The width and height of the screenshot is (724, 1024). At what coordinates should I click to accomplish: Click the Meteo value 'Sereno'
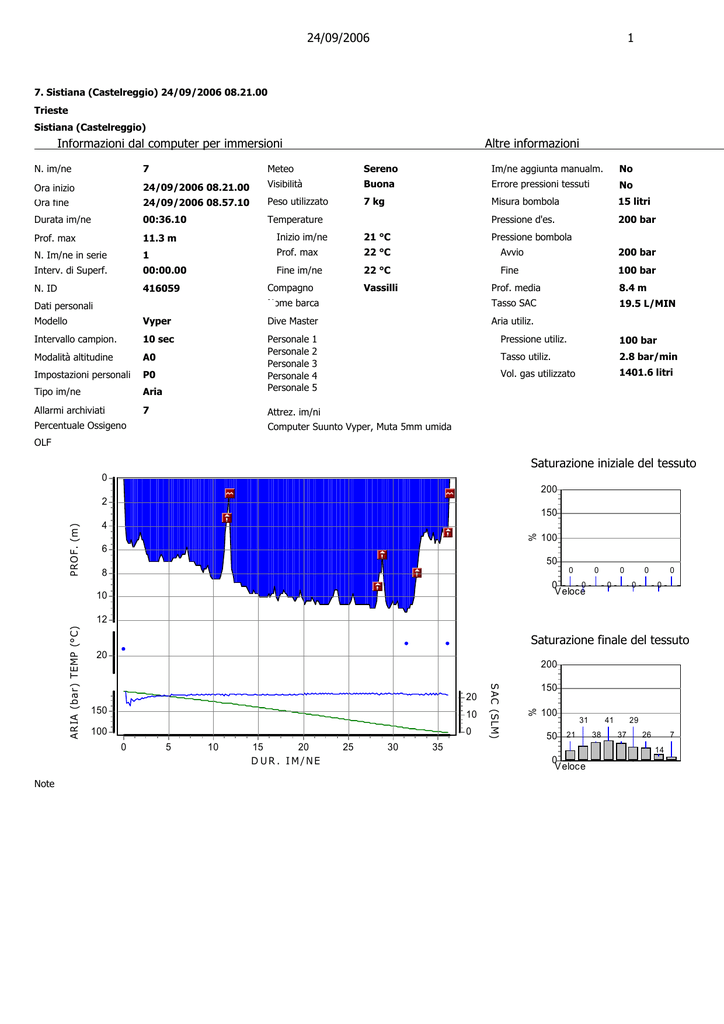(x=381, y=168)
